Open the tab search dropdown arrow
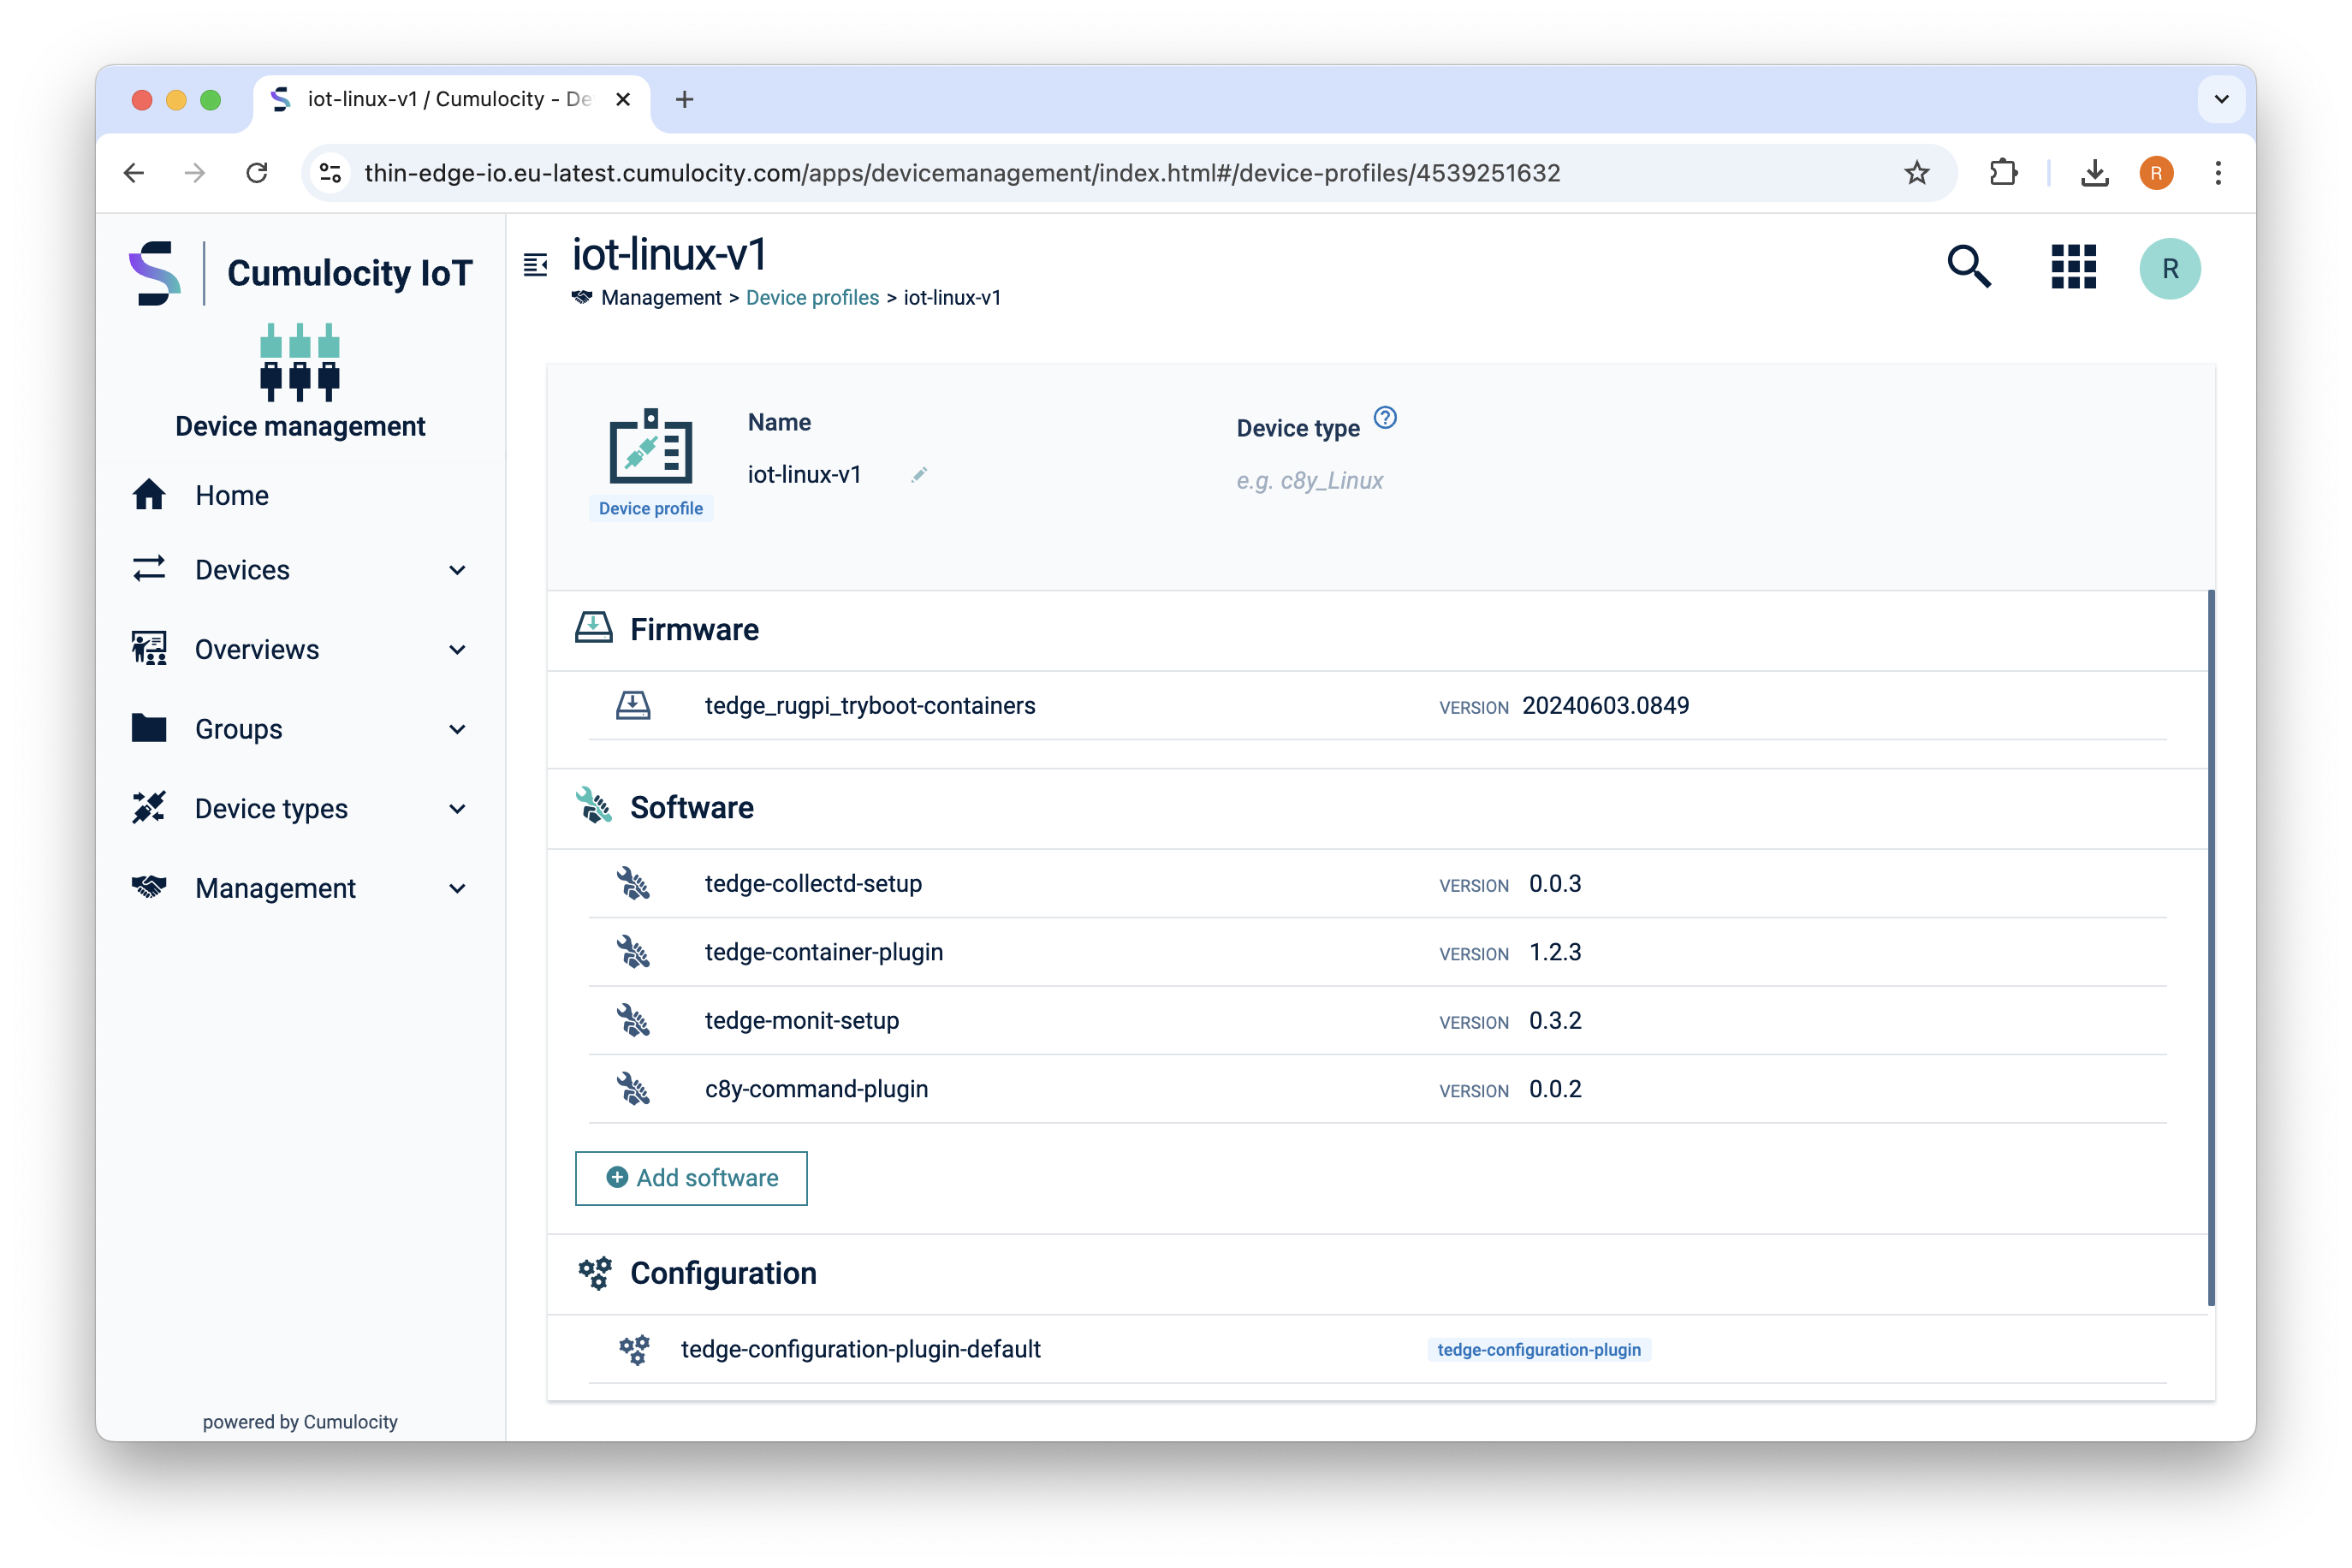Screen dimensions: 2352x1568 tap(2222, 99)
